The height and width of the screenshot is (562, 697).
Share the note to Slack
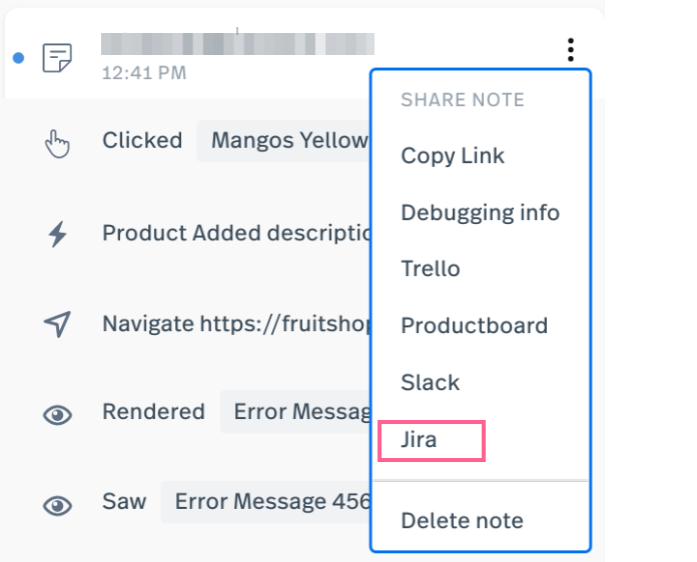(x=430, y=382)
